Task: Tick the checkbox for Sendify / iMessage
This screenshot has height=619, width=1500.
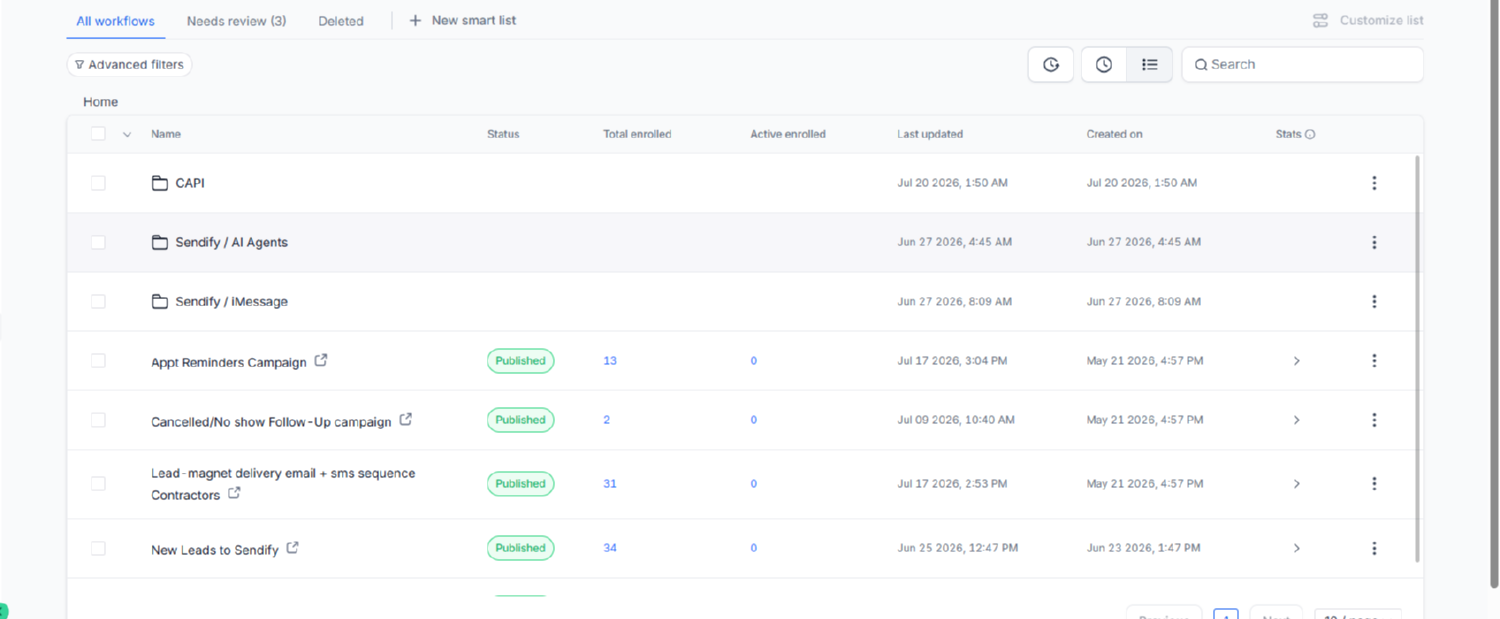Action: pos(98,301)
